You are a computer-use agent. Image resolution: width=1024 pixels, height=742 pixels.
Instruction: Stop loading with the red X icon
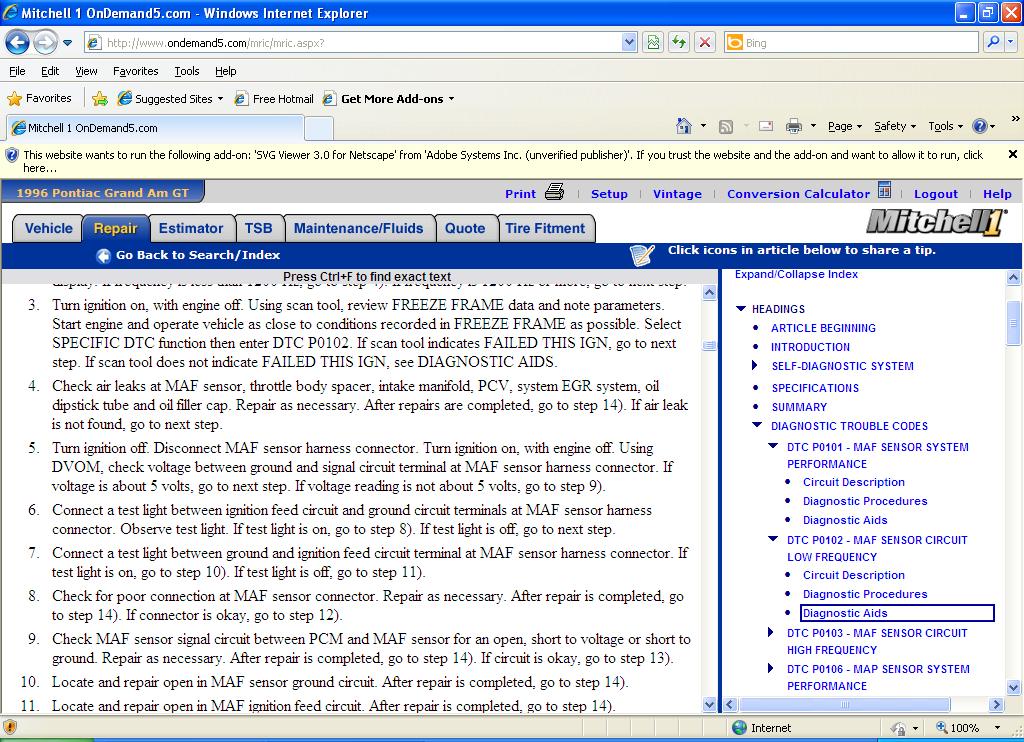[705, 43]
